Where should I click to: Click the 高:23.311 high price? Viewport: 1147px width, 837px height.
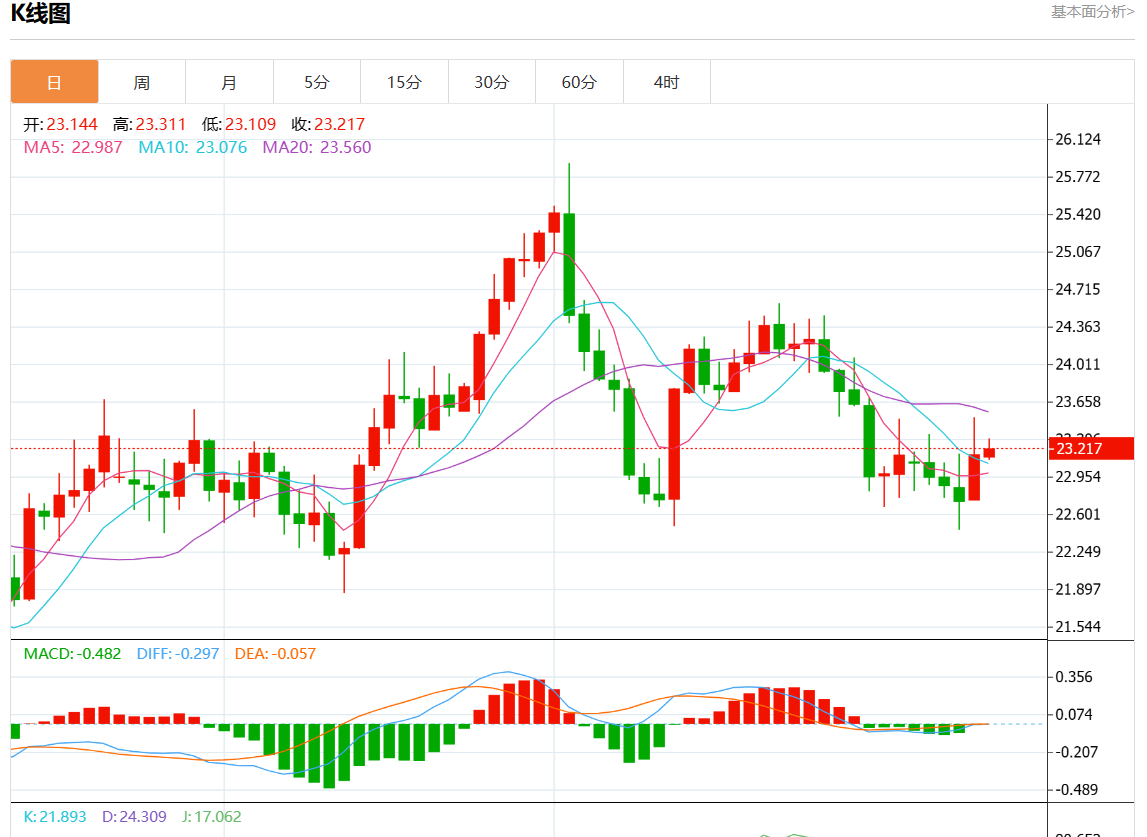tap(149, 124)
